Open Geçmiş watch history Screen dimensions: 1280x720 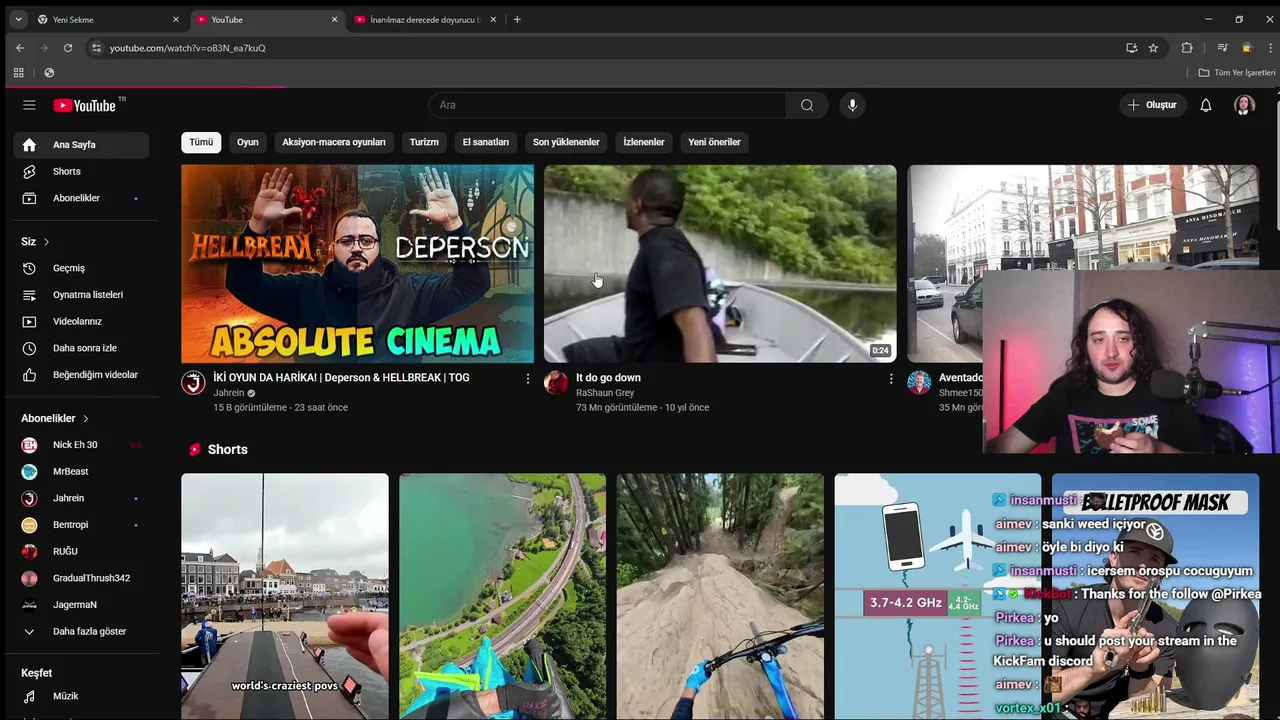81,268
